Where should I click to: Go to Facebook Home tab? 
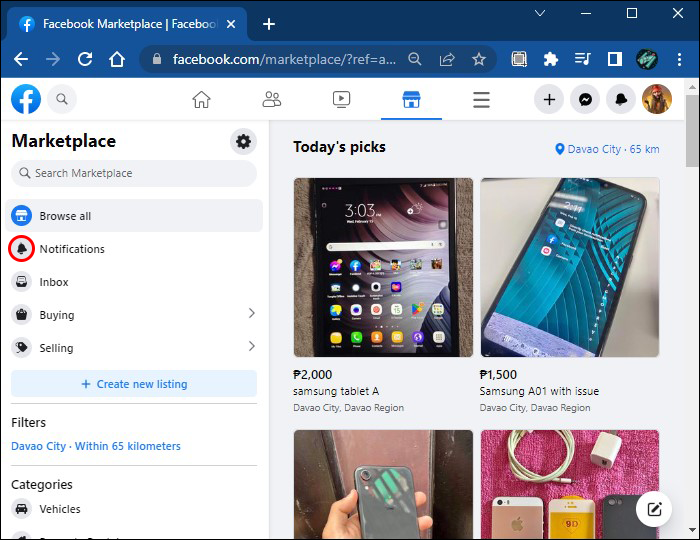coord(201,99)
